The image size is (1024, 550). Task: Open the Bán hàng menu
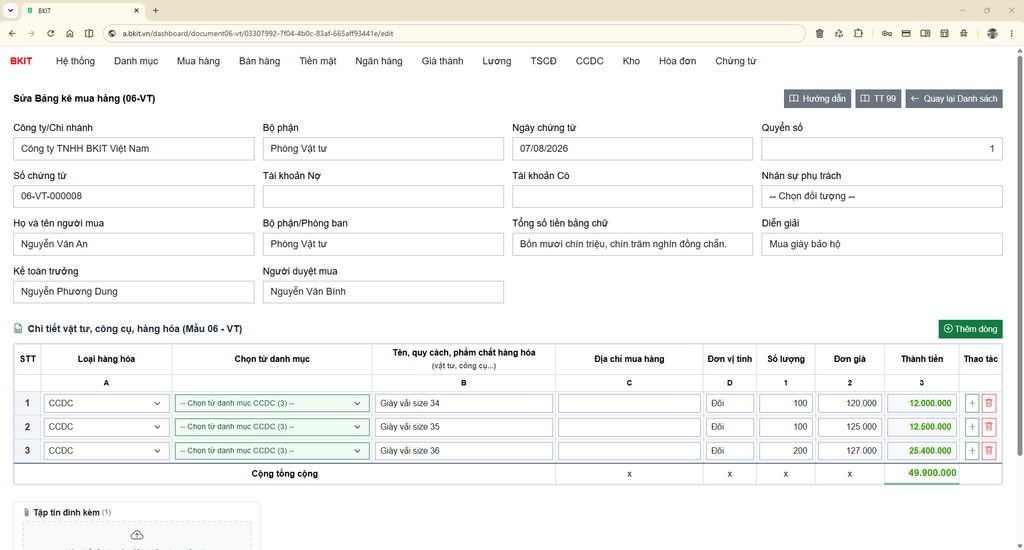point(259,61)
